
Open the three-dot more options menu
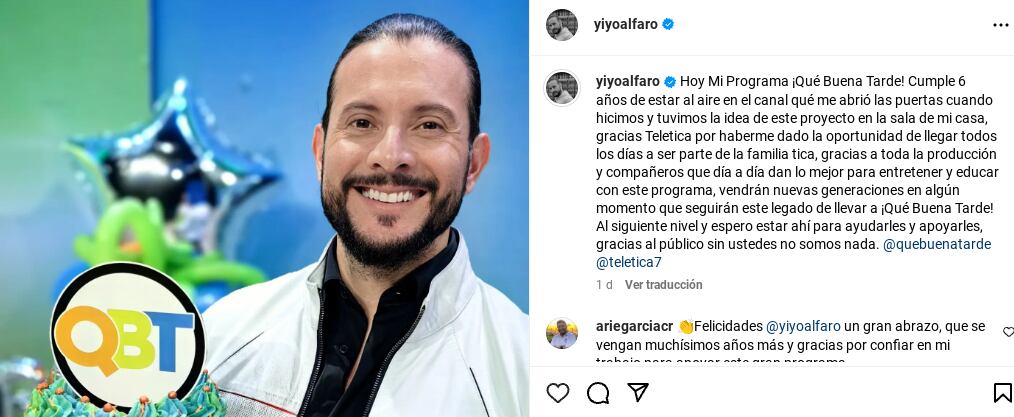coord(1000,25)
